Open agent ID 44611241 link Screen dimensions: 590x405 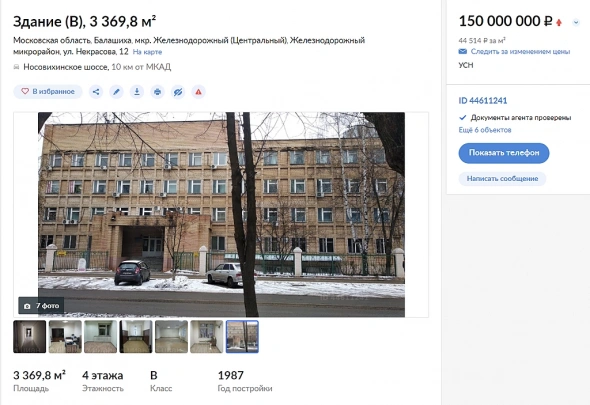[x=482, y=100]
